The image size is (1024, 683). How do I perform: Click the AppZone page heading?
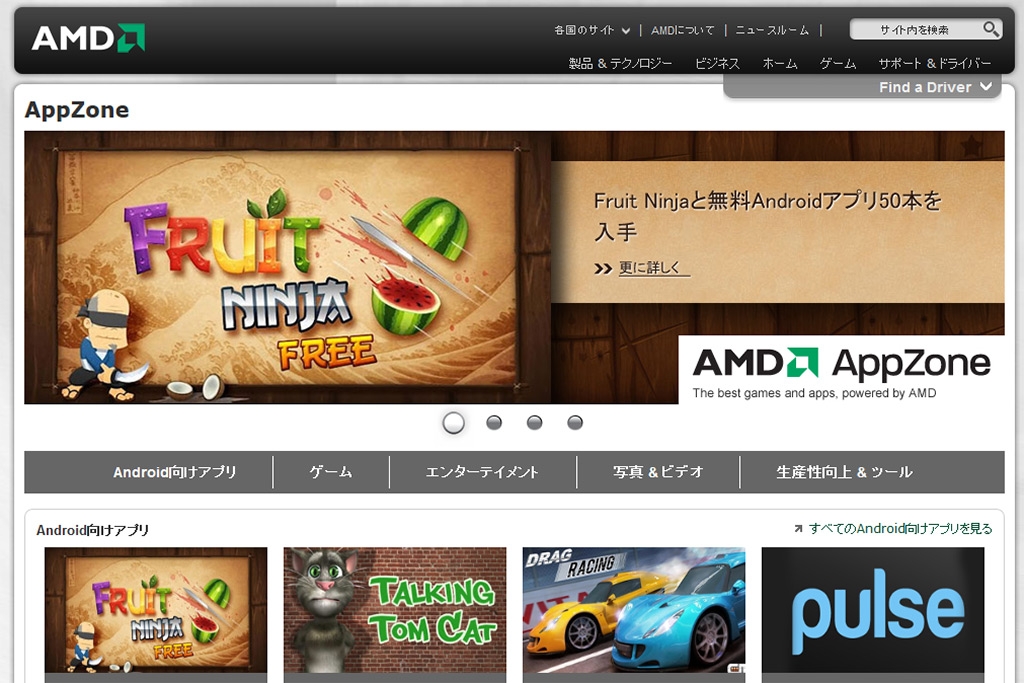(77, 110)
